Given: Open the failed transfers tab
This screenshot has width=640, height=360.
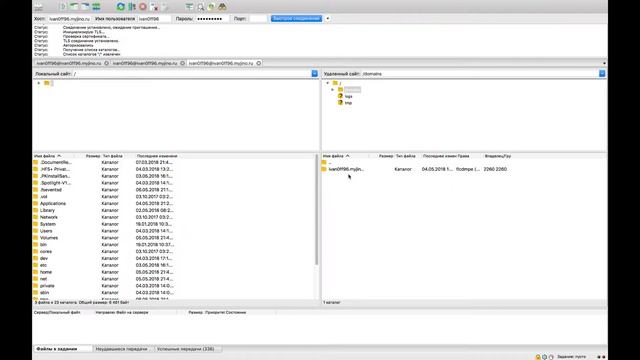Looking at the screenshot, I should pos(121,349).
